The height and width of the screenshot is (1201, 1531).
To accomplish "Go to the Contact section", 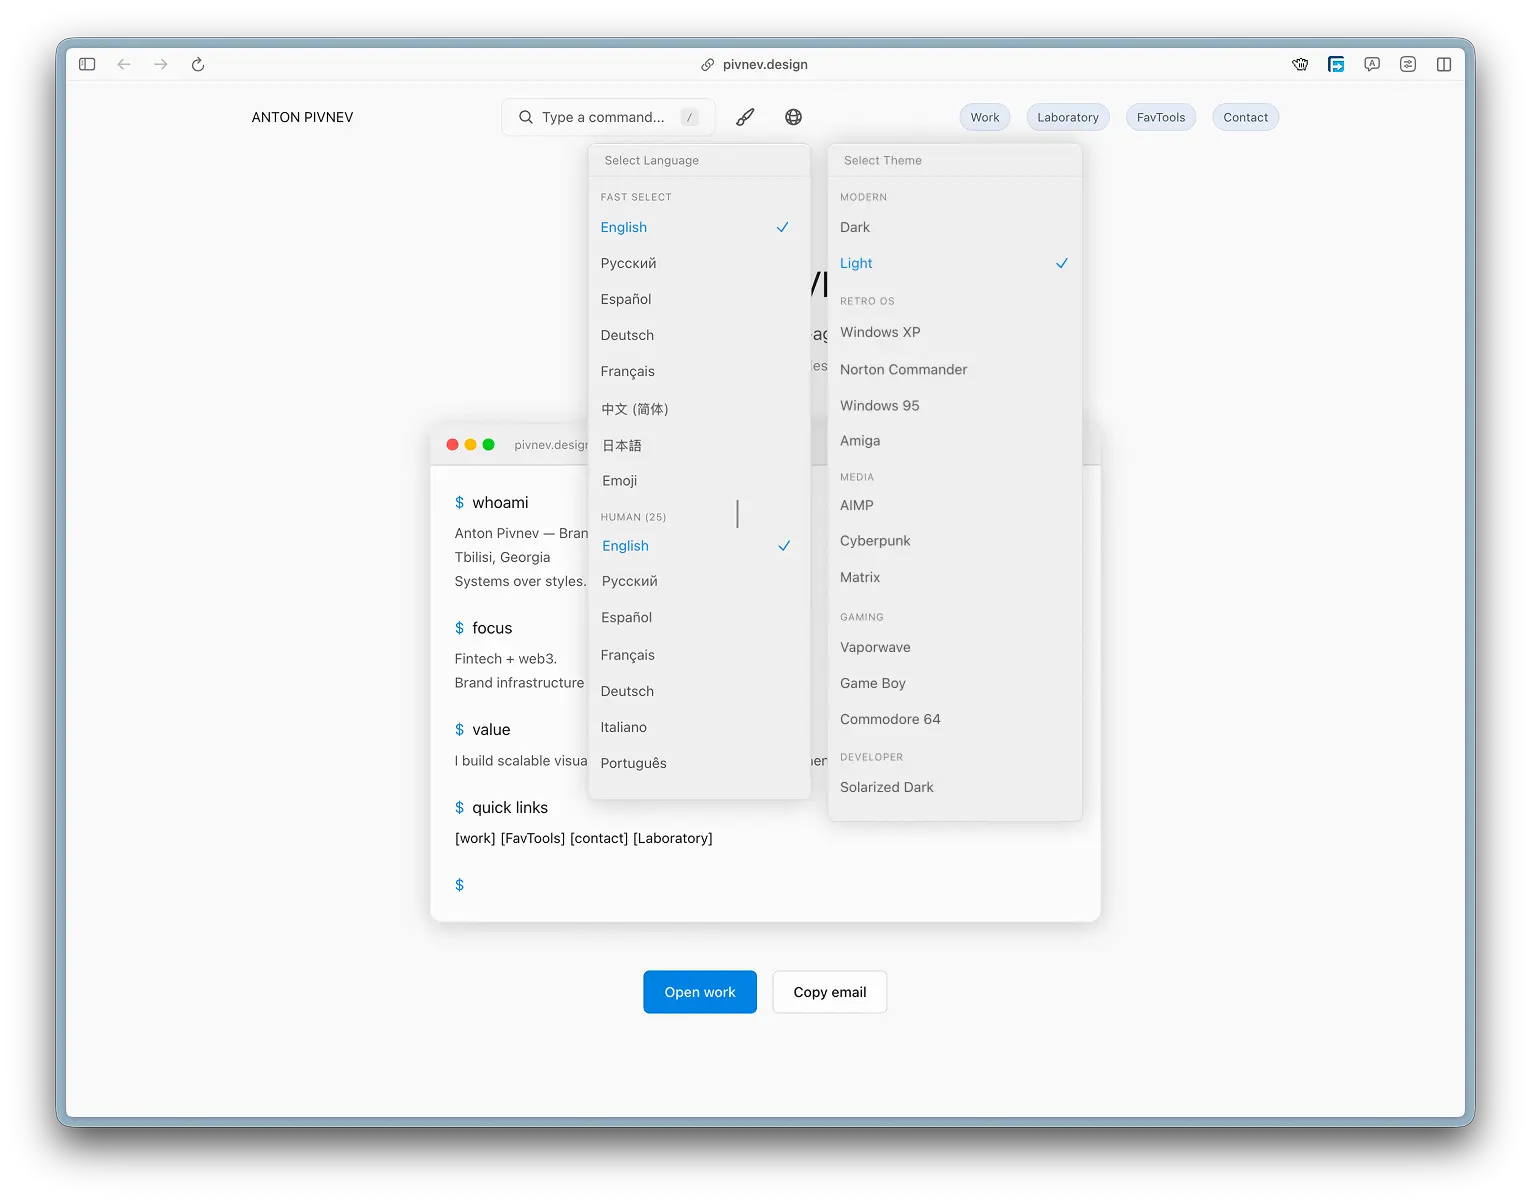I will pyautogui.click(x=1245, y=117).
